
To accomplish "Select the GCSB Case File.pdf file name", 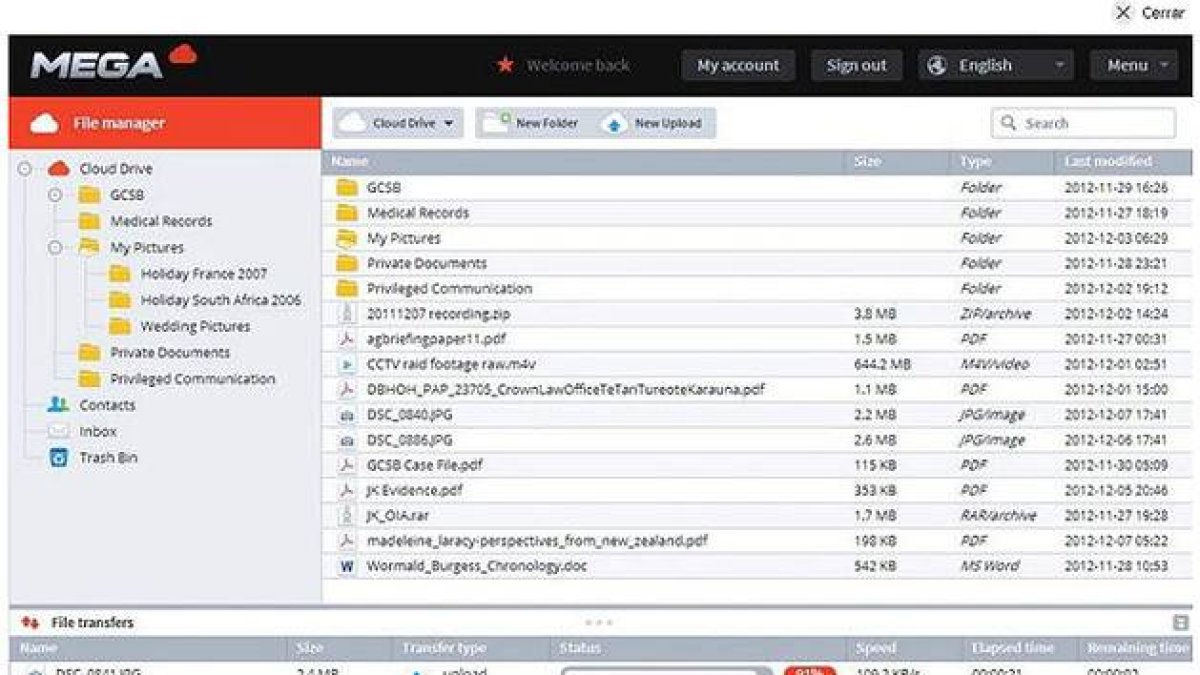I will pyautogui.click(x=425, y=465).
